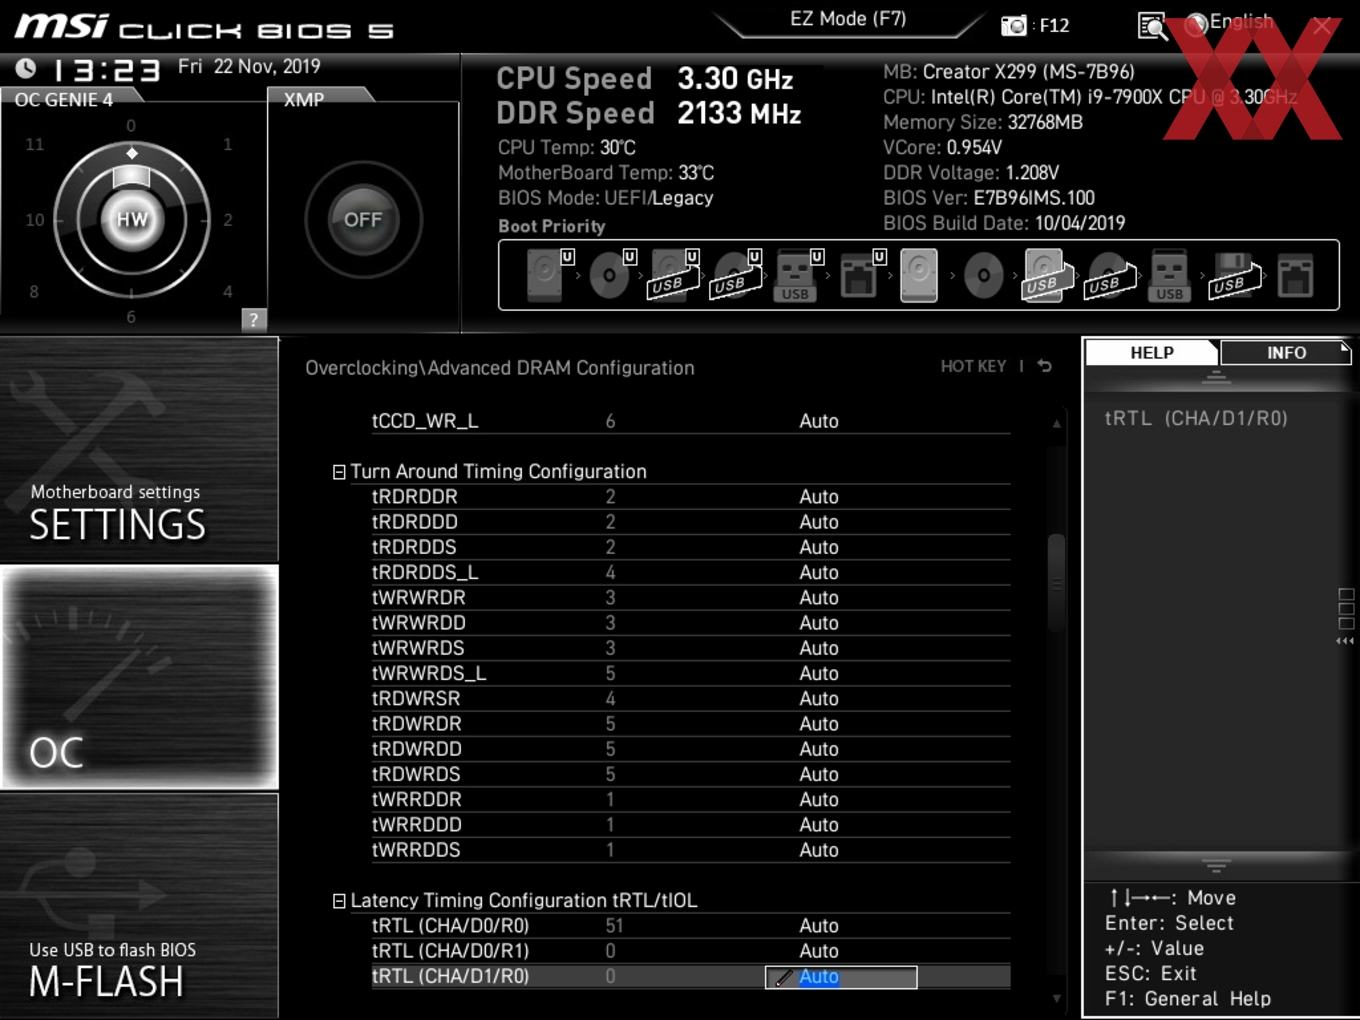
Task: Open the HOT KEY menu
Action: [x=973, y=366]
